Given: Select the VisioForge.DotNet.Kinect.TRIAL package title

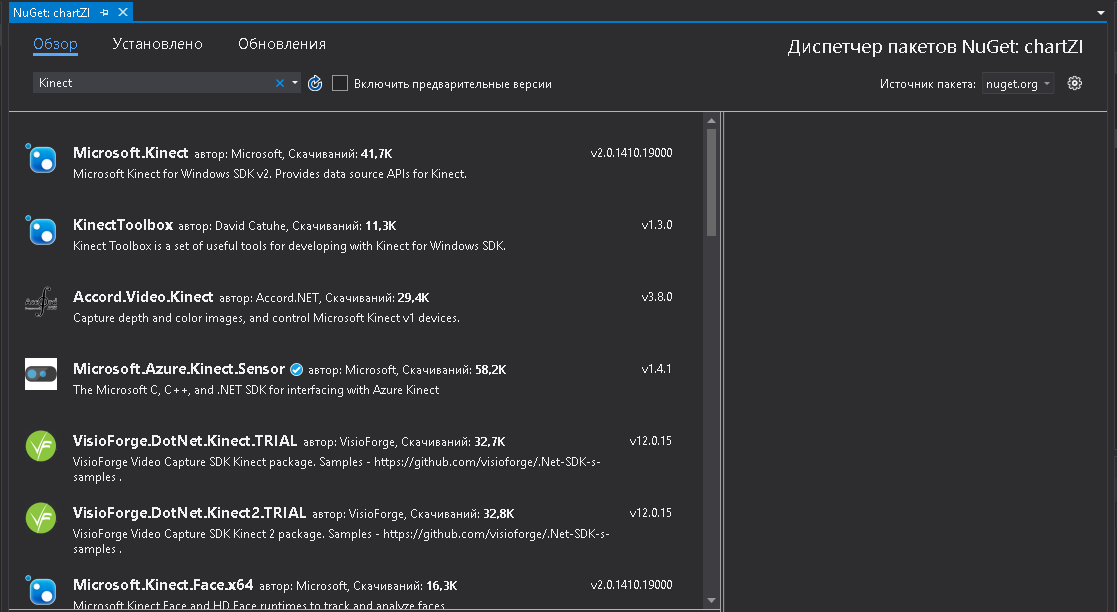Looking at the screenshot, I should 185,440.
